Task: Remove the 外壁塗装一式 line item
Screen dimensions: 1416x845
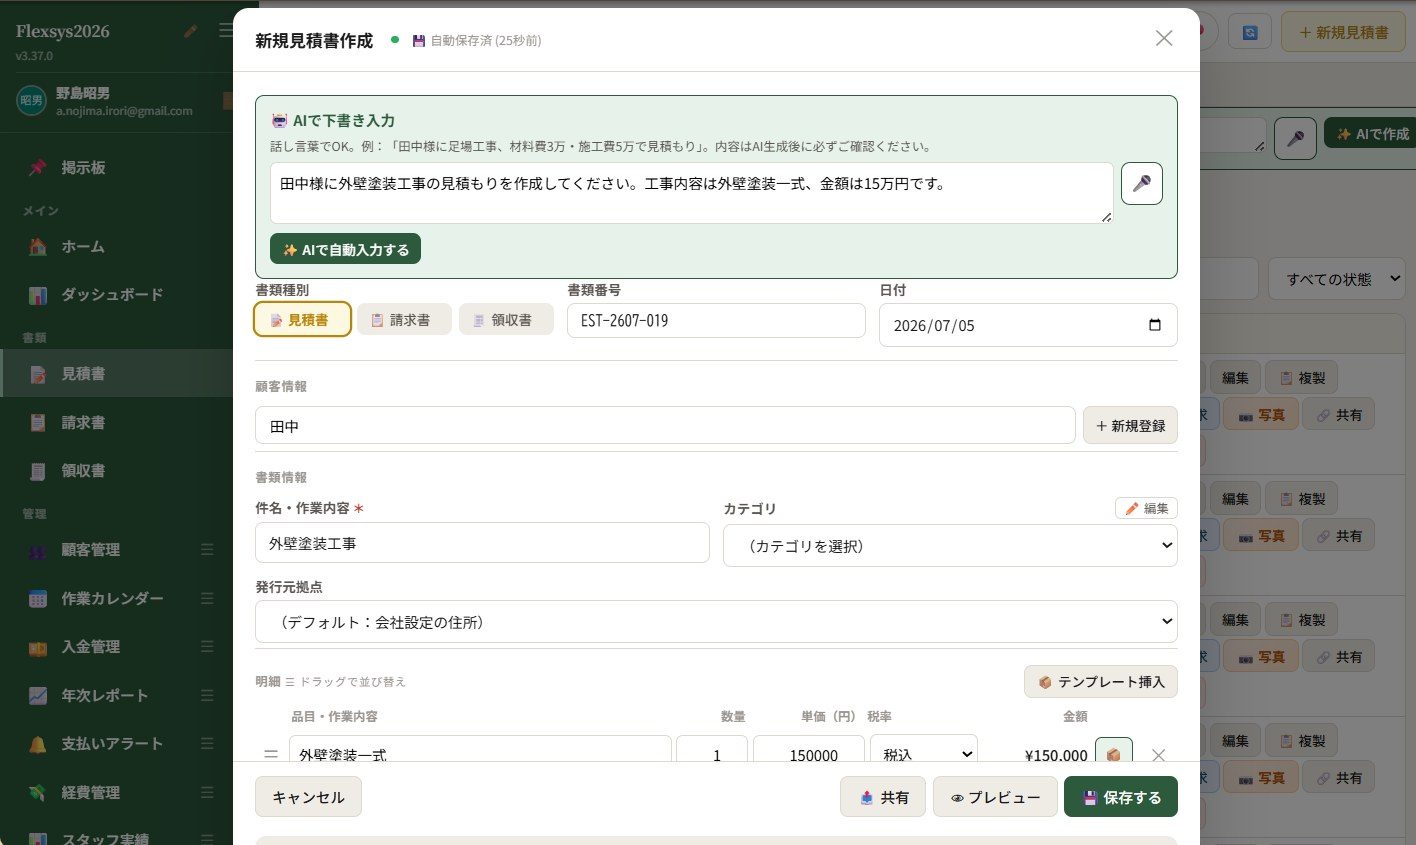Action: coord(1158,755)
